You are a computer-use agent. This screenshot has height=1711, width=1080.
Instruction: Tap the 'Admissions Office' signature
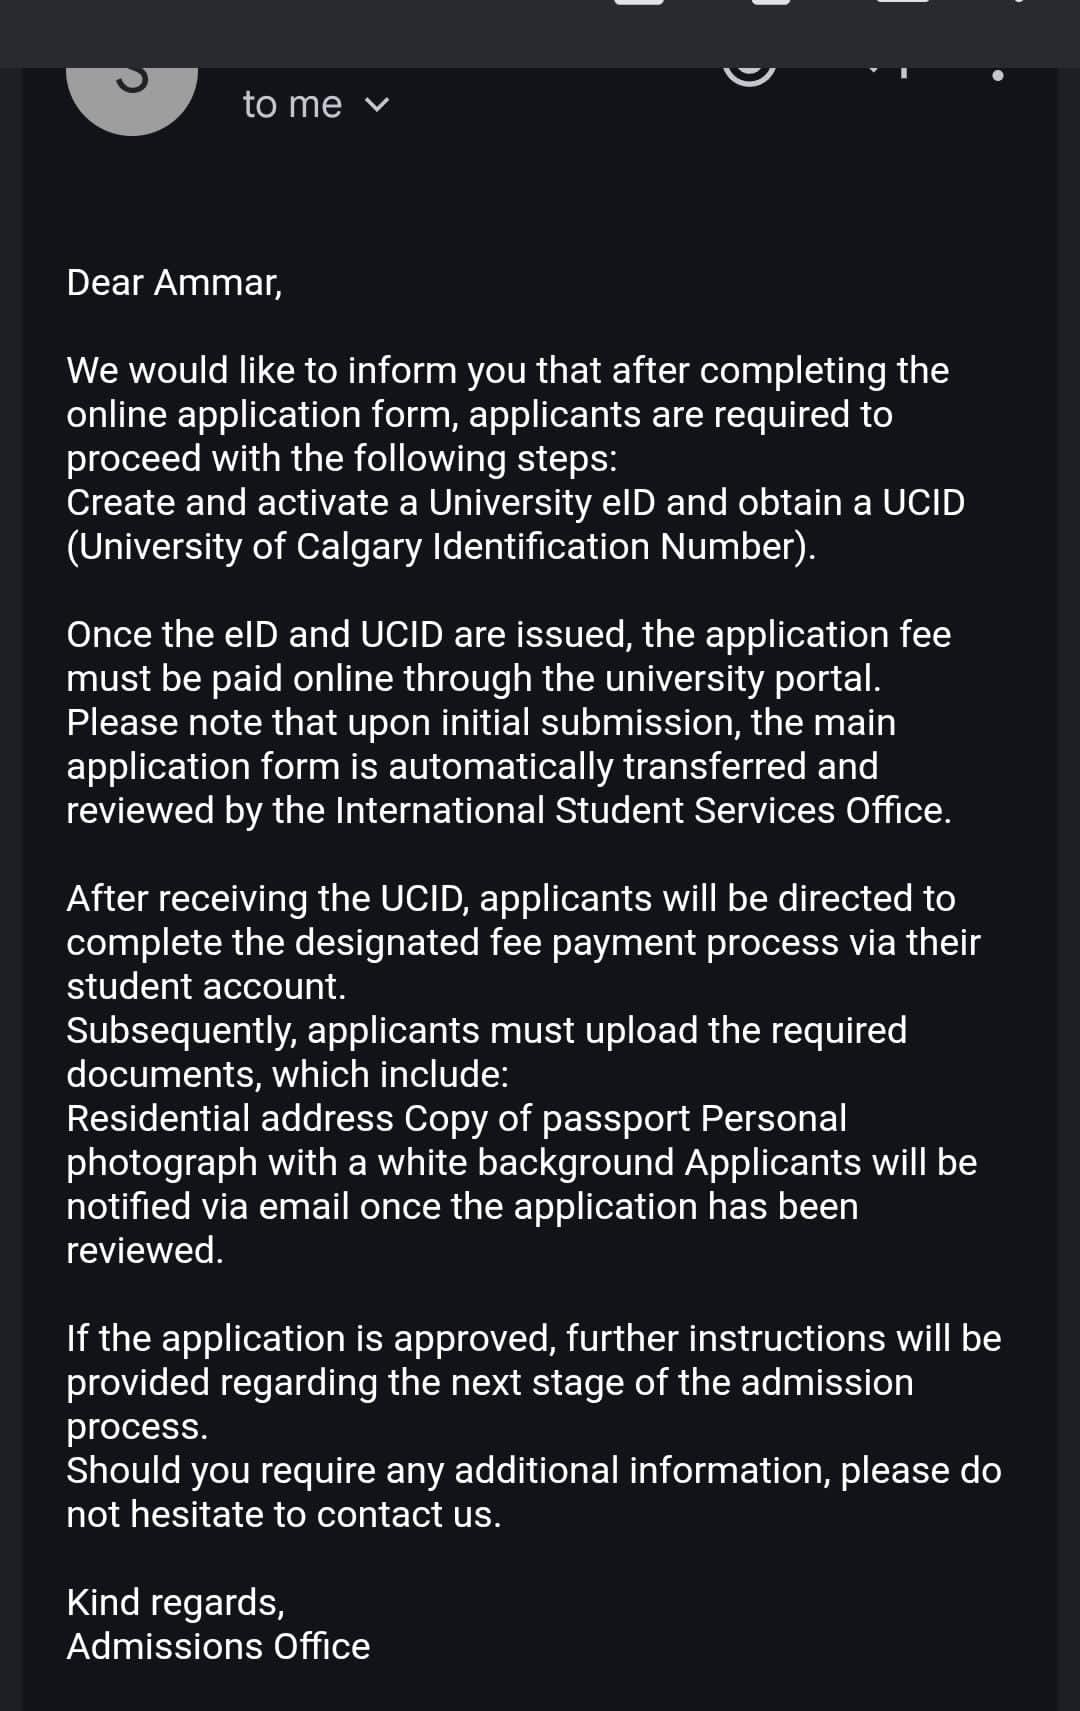[218, 1647]
